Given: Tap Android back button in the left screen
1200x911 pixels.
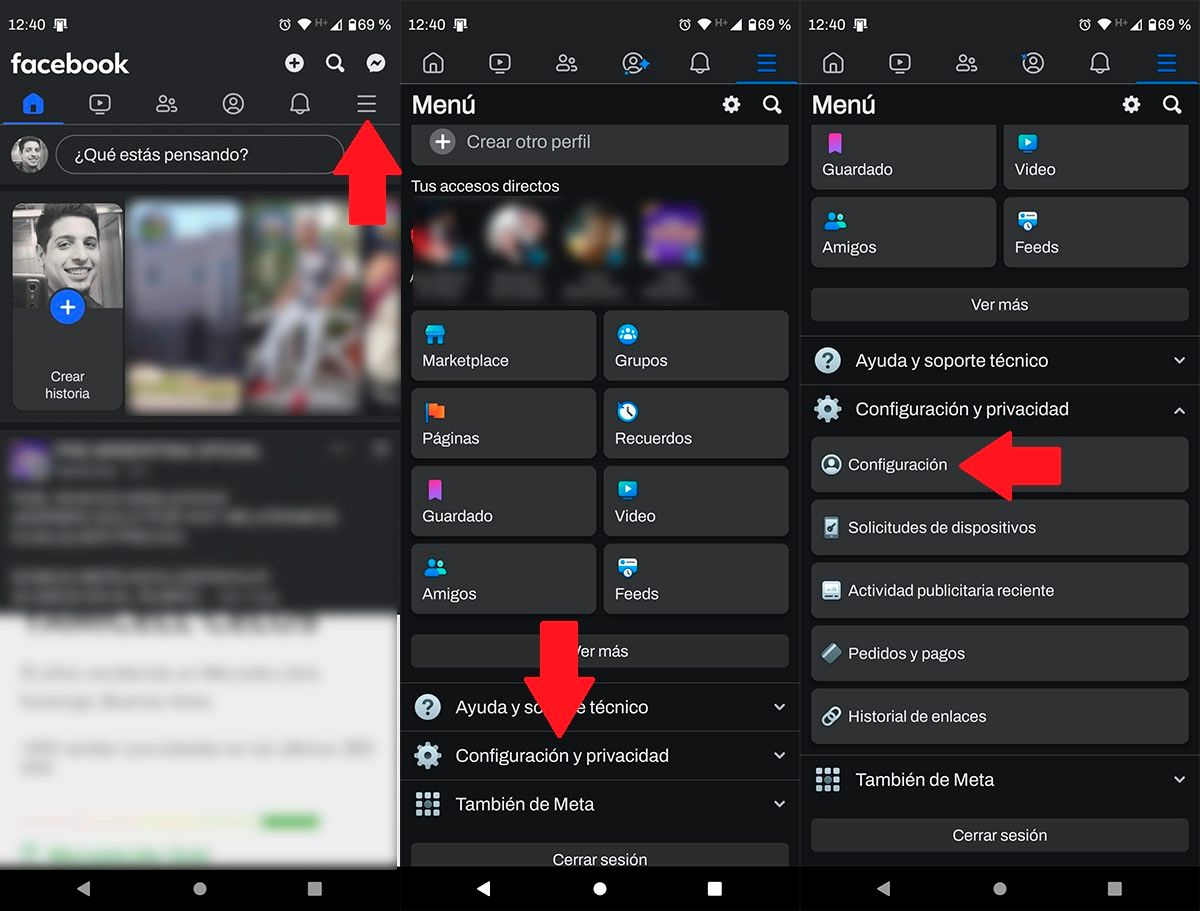Looking at the screenshot, I should (x=84, y=888).
